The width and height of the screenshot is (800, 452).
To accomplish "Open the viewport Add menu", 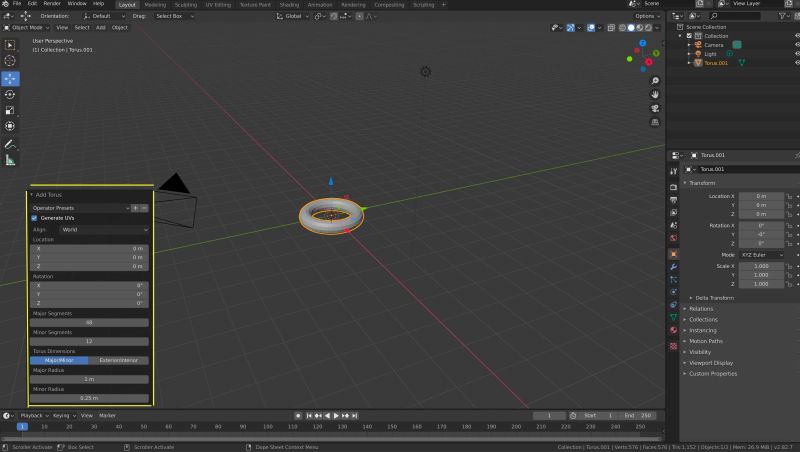I will coord(101,28).
